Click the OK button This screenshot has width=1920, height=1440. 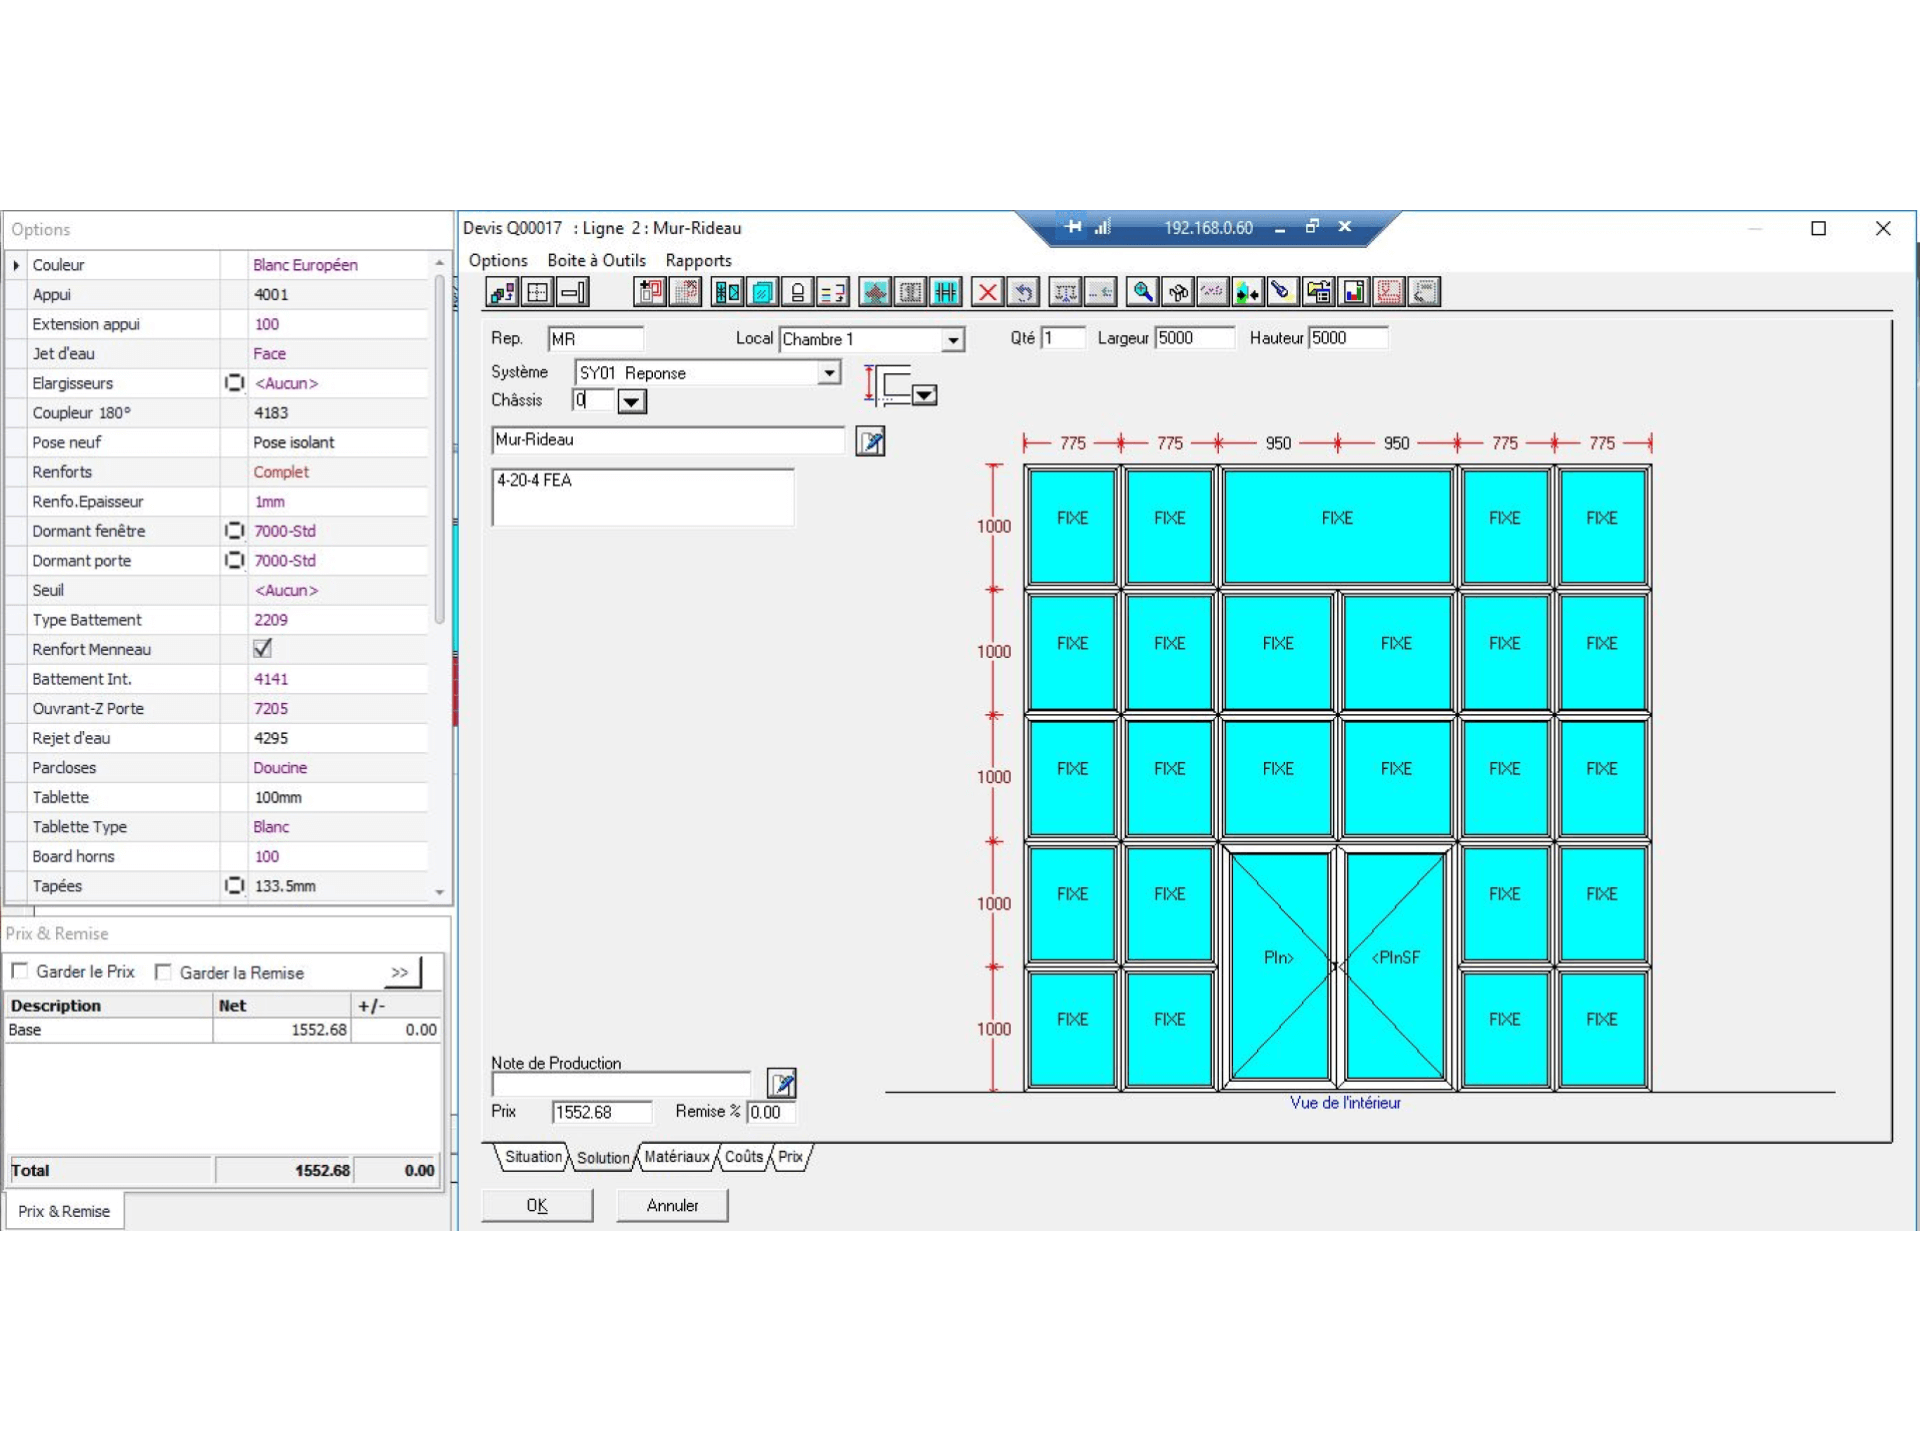click(x=537, y=1205)
